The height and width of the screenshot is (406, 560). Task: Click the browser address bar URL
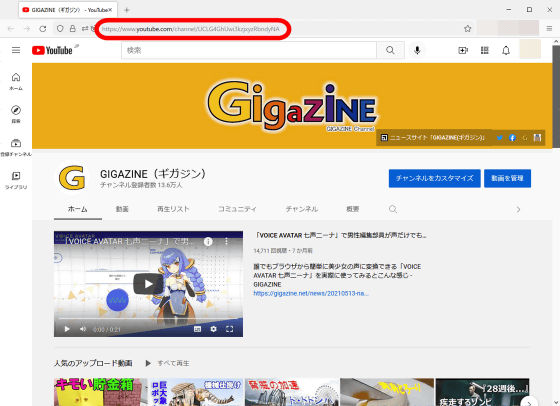pos(190,29)
